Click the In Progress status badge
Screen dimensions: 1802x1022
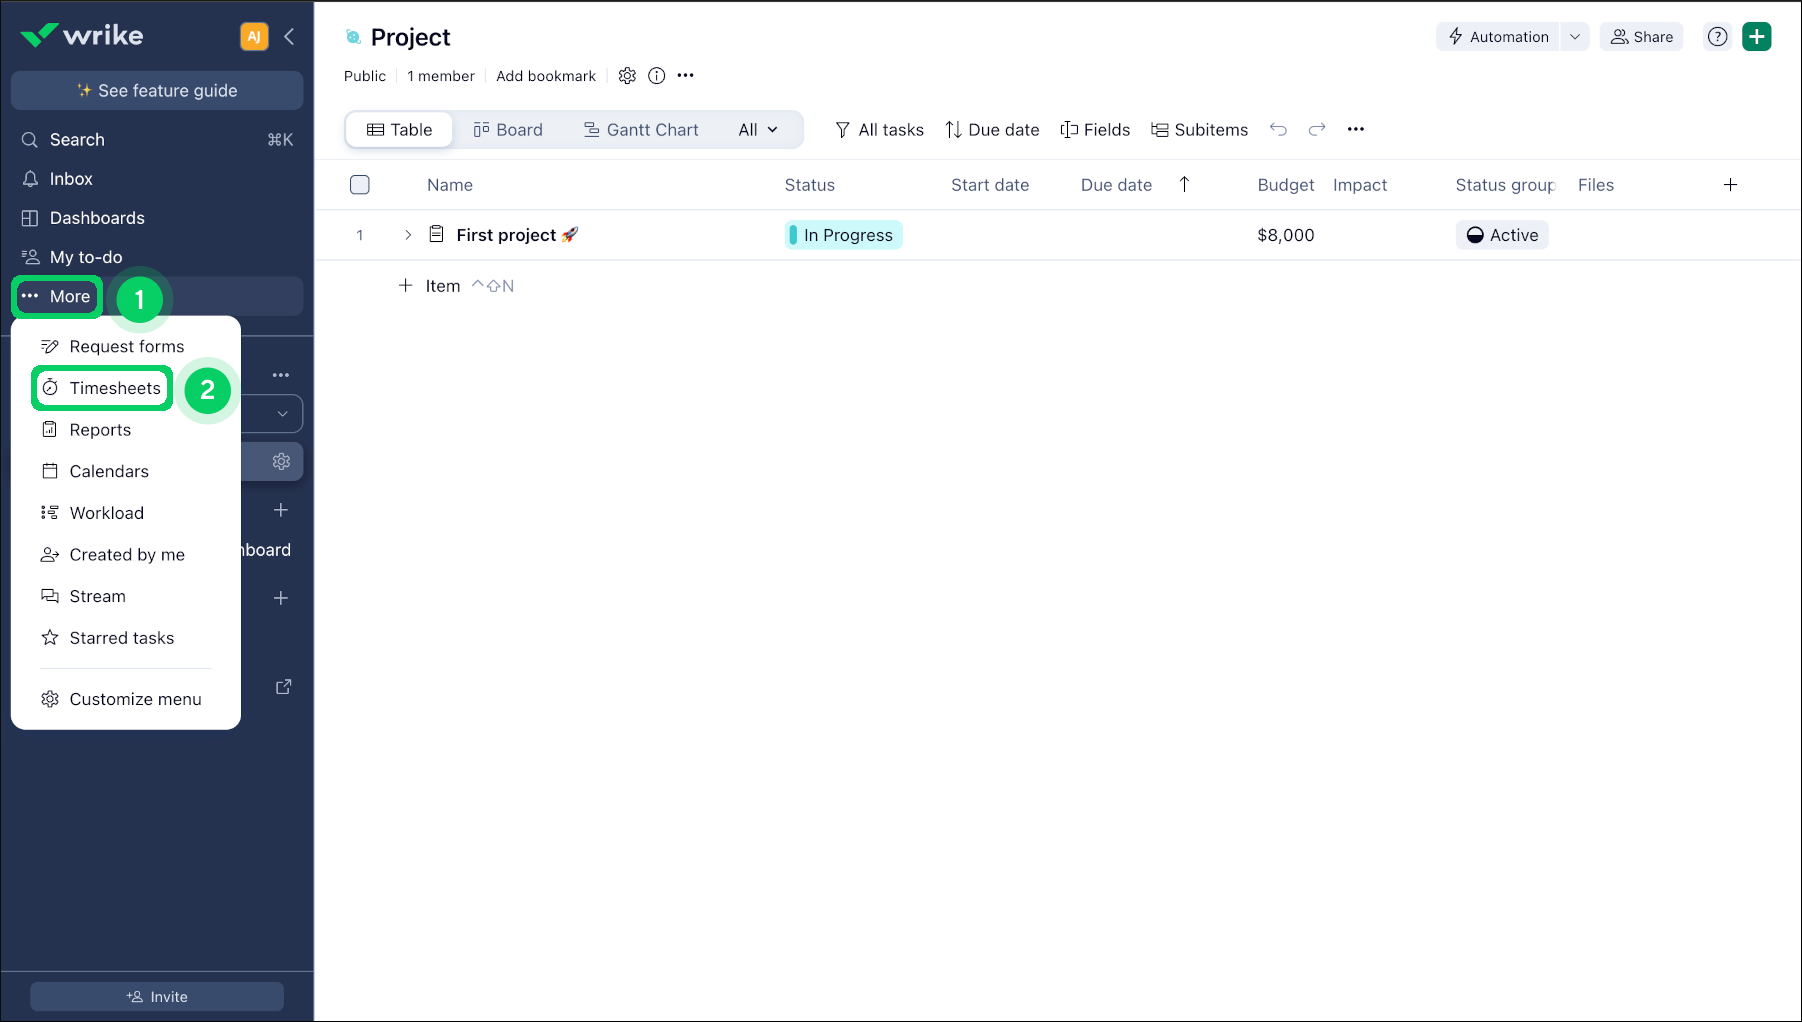point(843,234)
